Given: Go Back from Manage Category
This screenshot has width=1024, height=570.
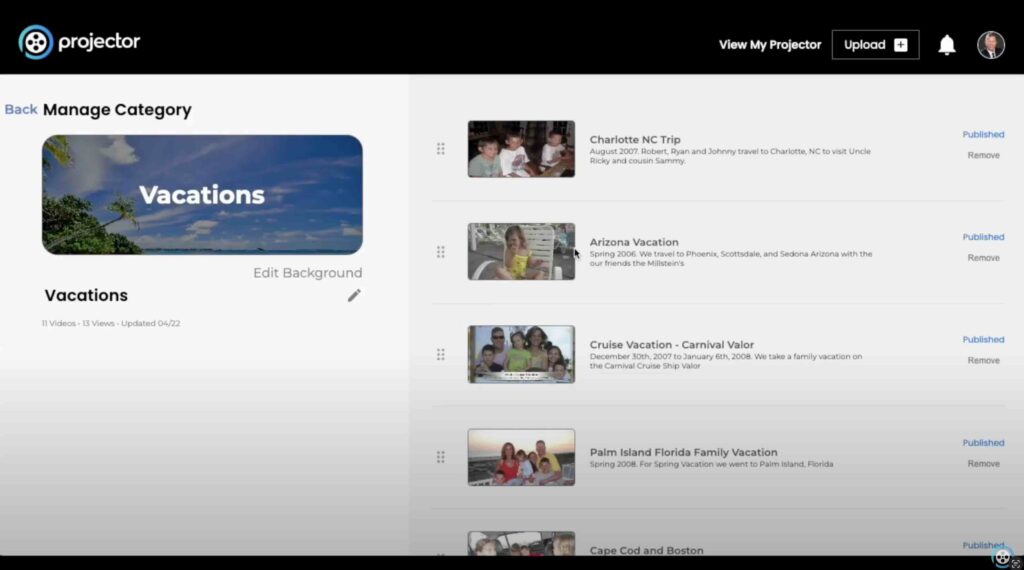Looking at the screenshot, I should tap(21, 110).
